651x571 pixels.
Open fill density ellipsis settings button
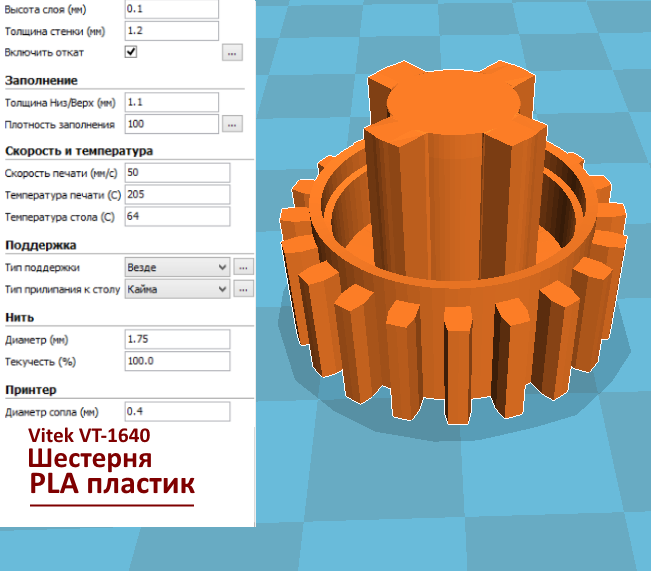click(232, 124)
